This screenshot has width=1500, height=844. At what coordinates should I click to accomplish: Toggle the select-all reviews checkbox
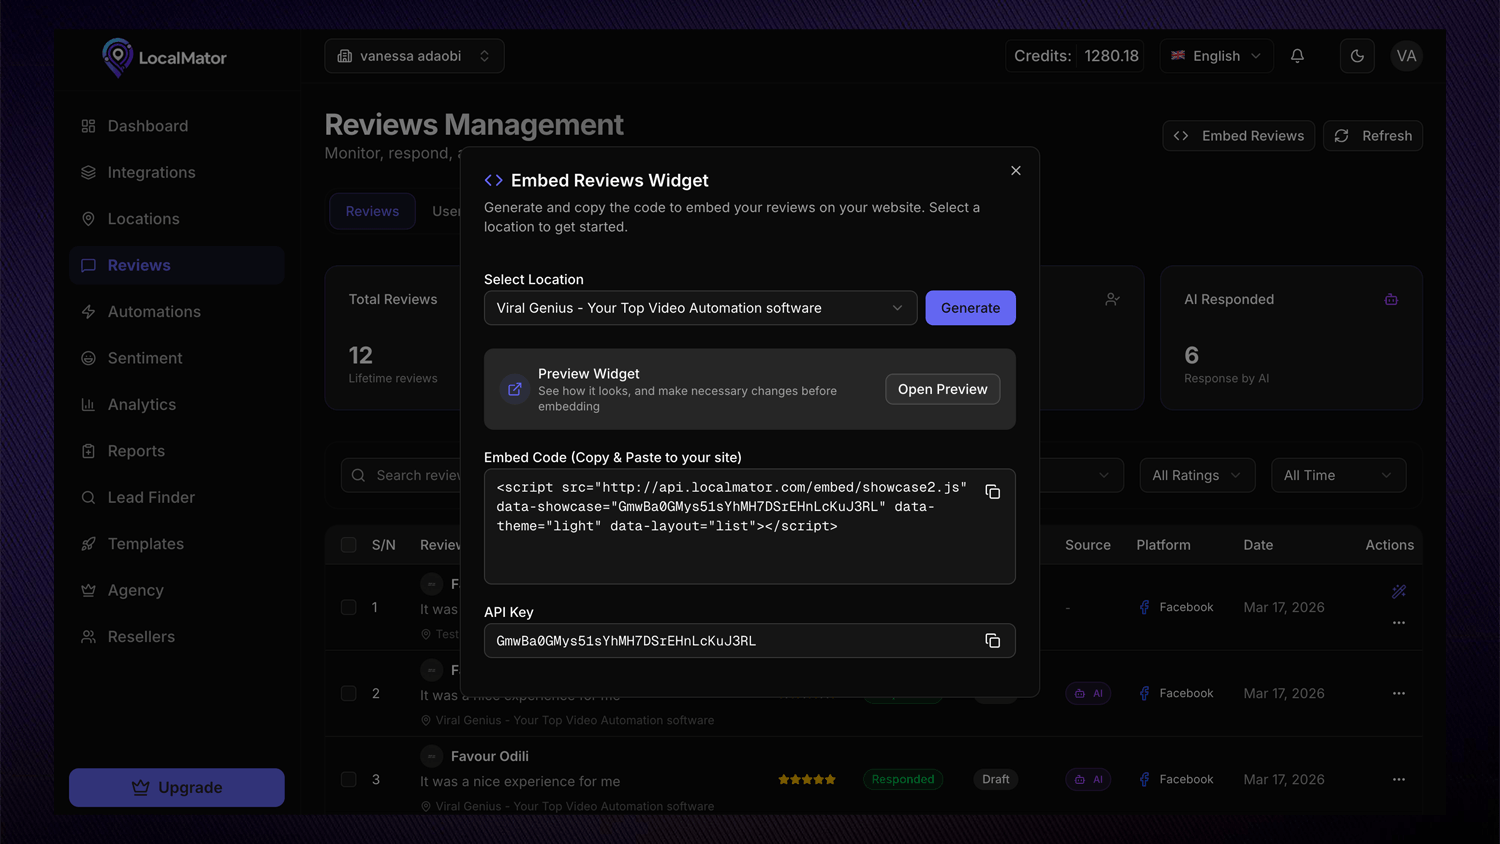[349, 545]
